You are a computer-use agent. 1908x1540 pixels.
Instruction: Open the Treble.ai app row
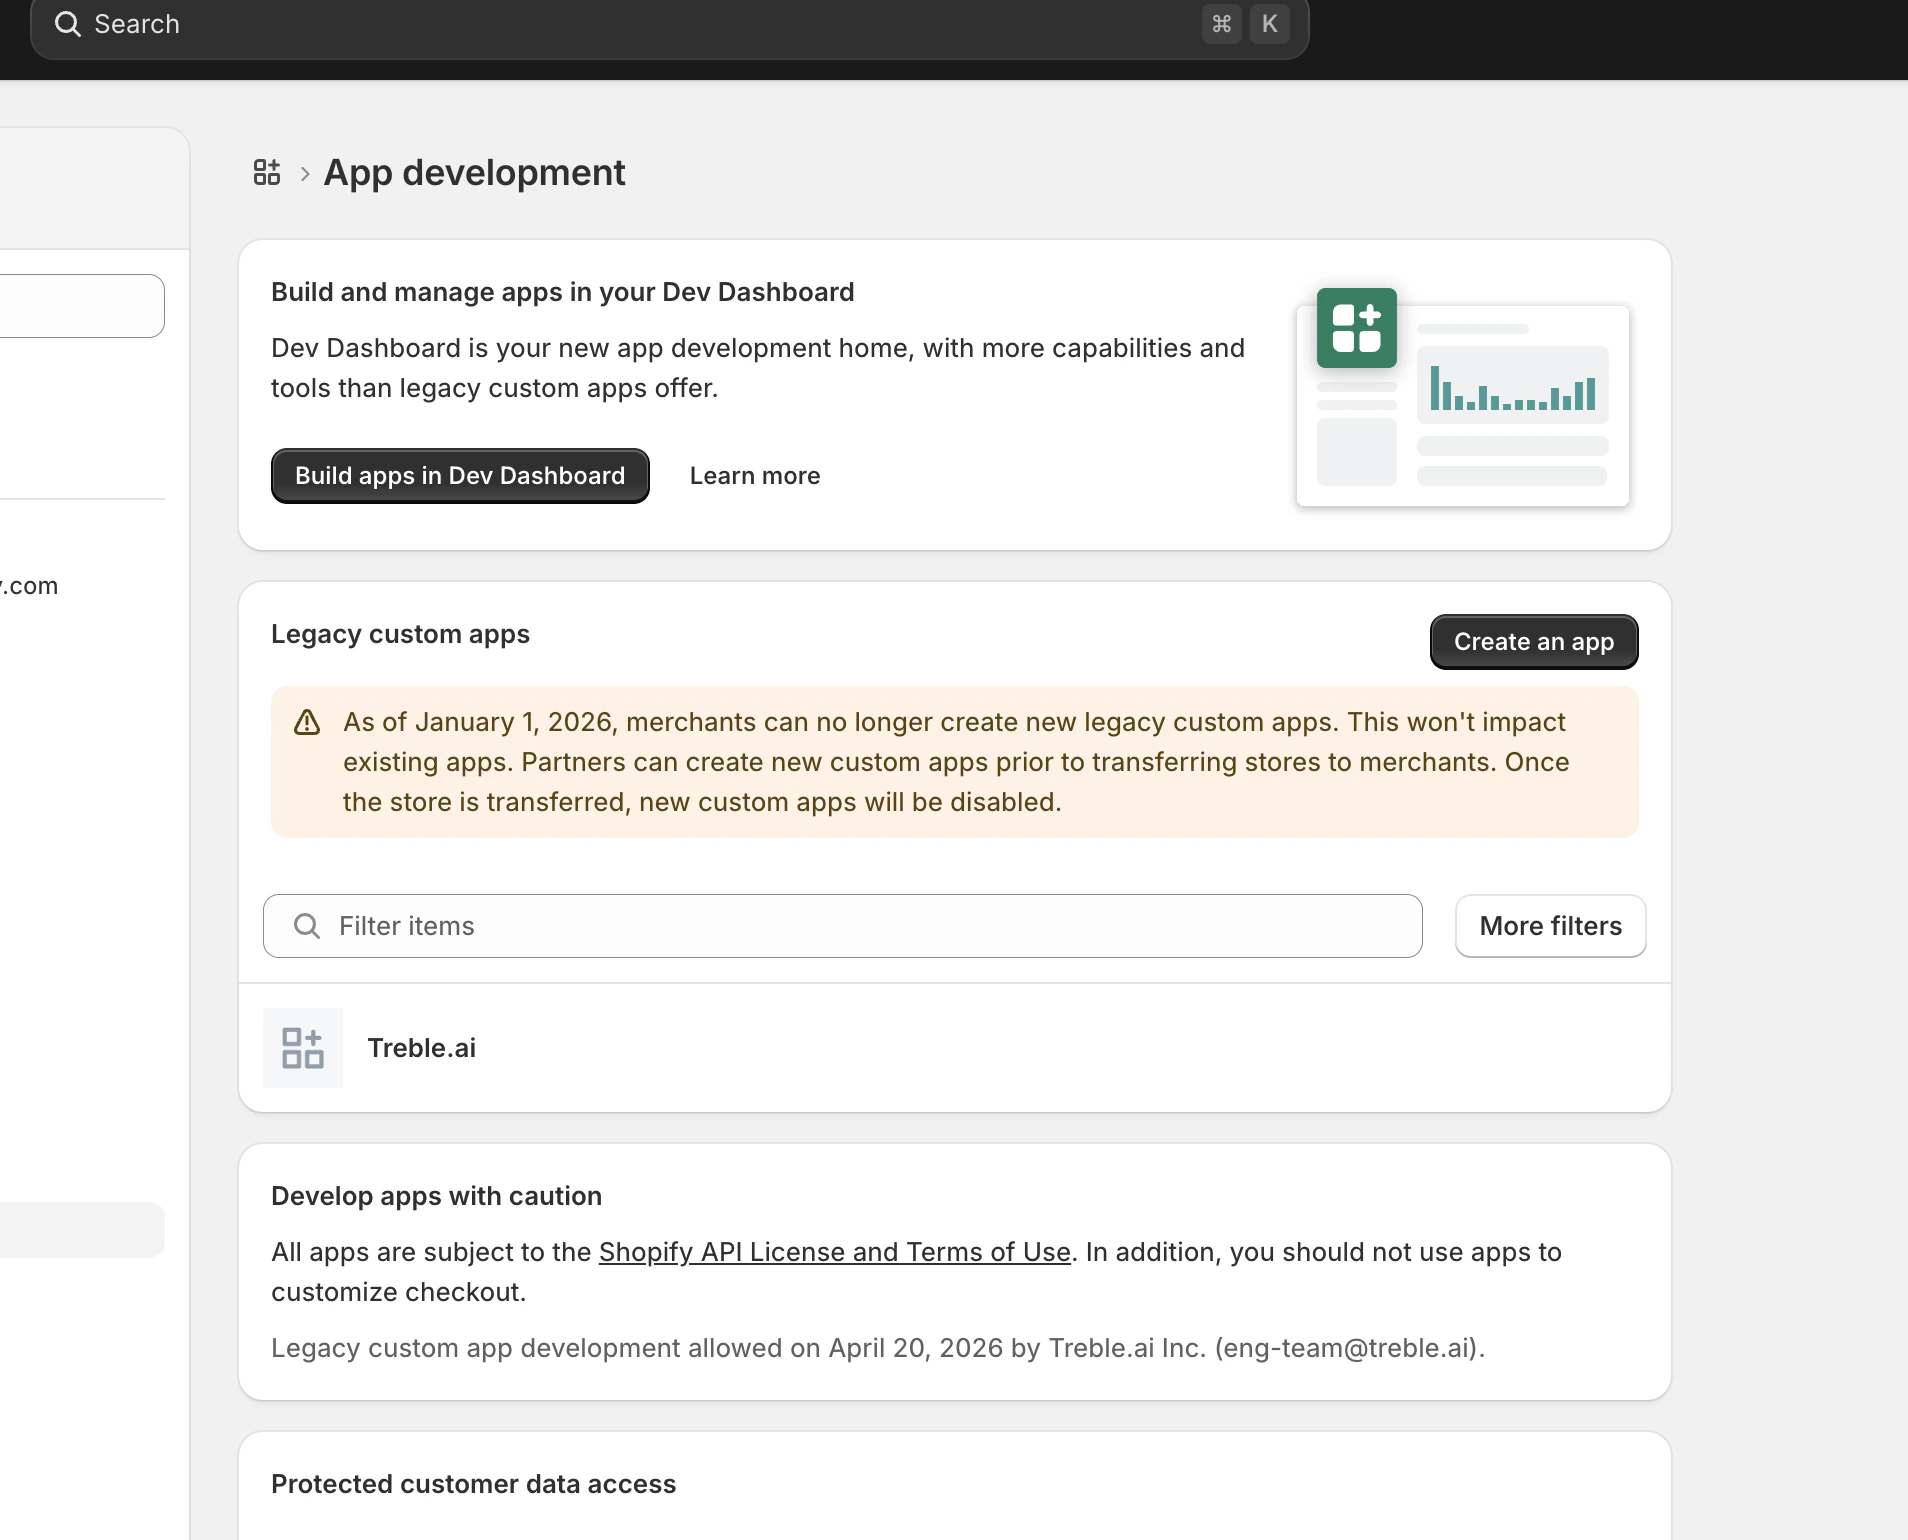pyautogui.click(x=955, y=1047)
